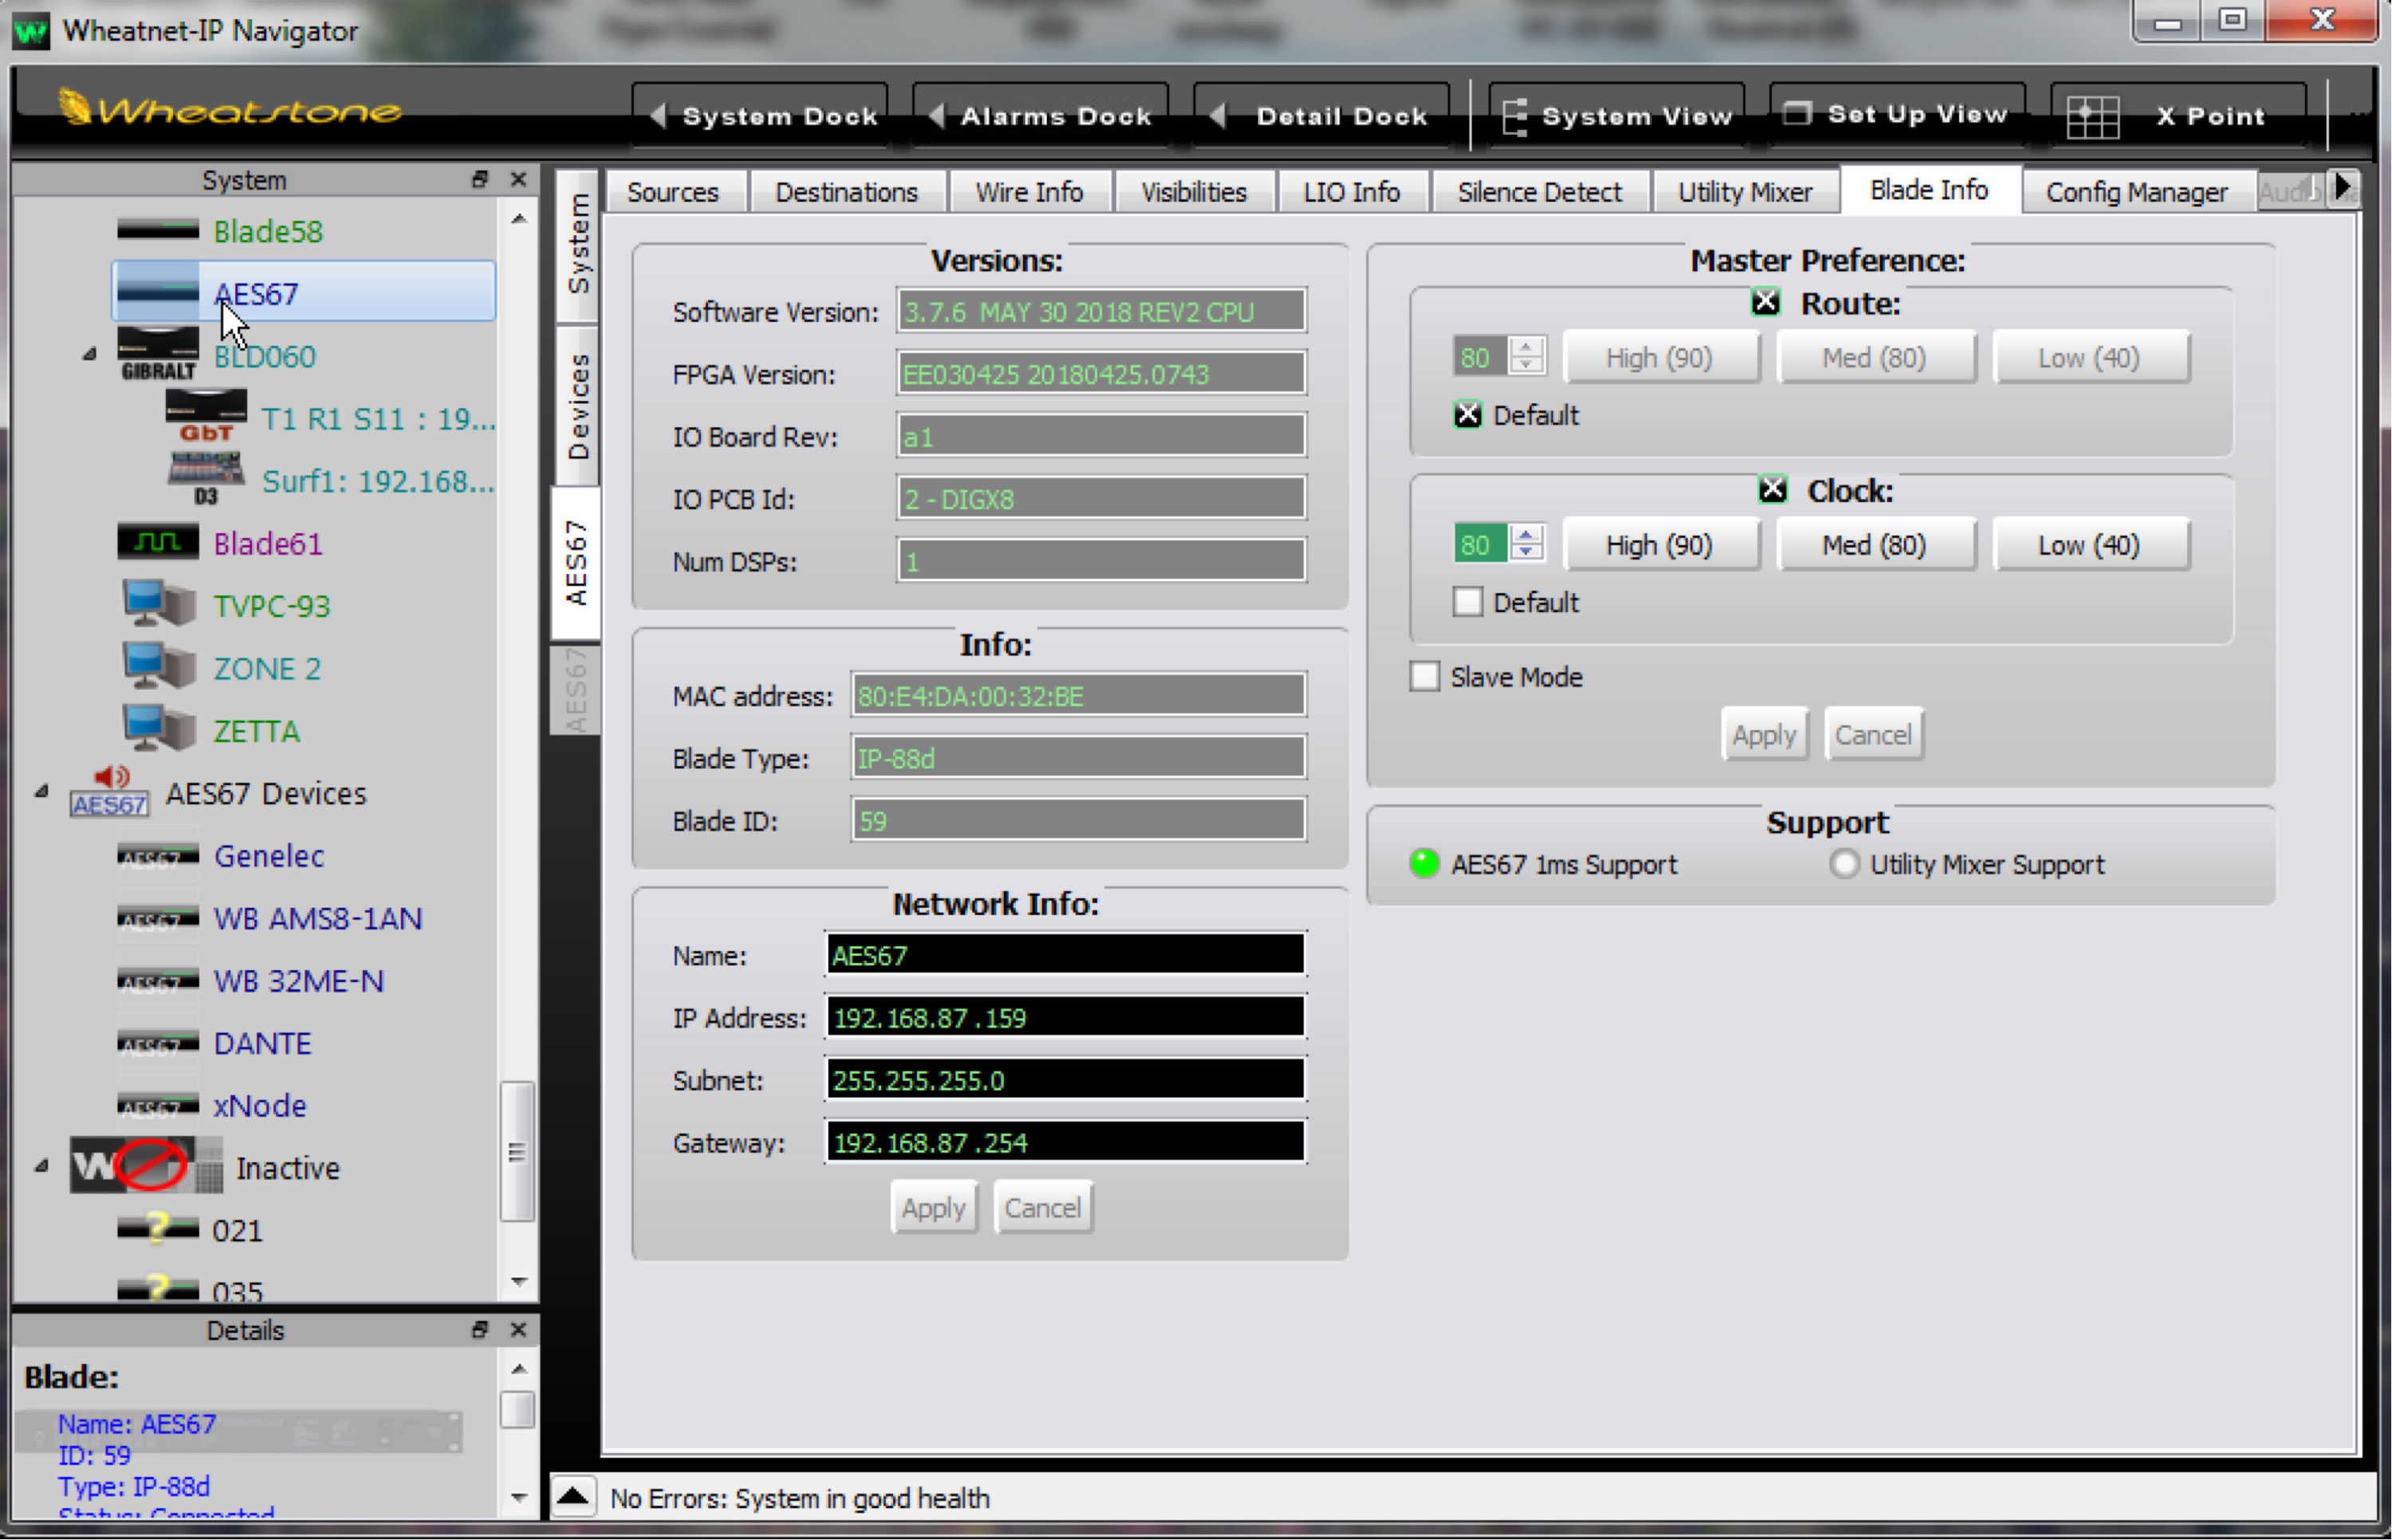Toggle the Clock checkbox
Screen dimensions: 2392x1540
(1772, 490)
